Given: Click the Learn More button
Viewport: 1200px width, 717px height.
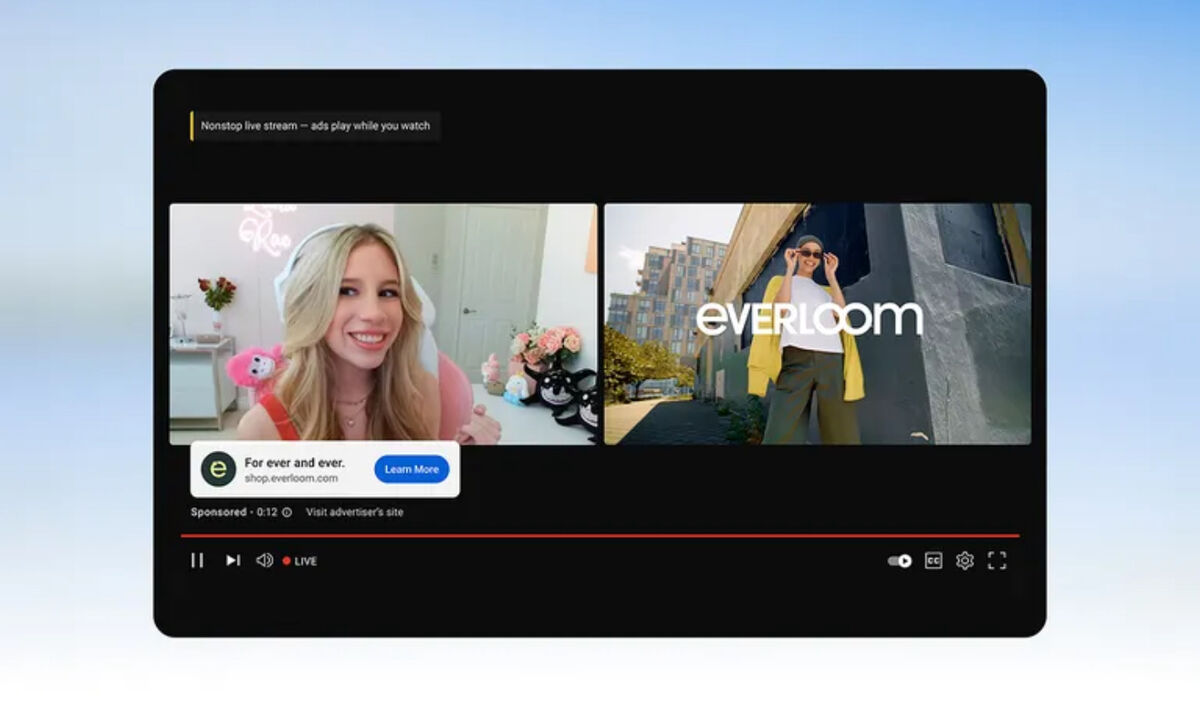Looking at the screenshot, I should click(x=412, y=469).
